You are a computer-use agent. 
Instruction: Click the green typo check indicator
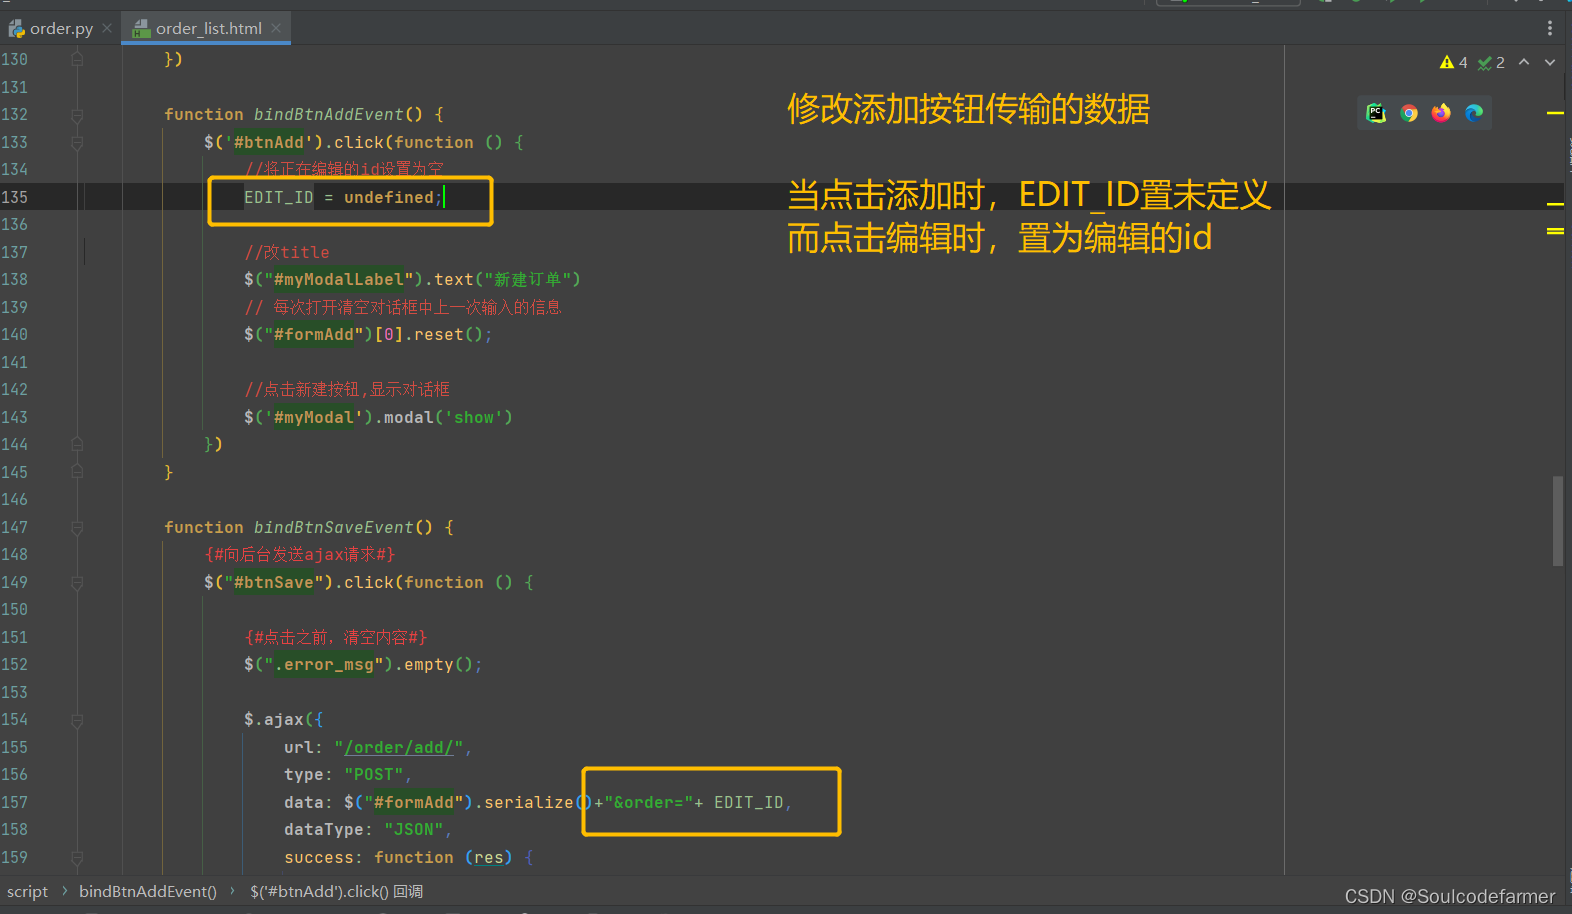(1491, 62)
